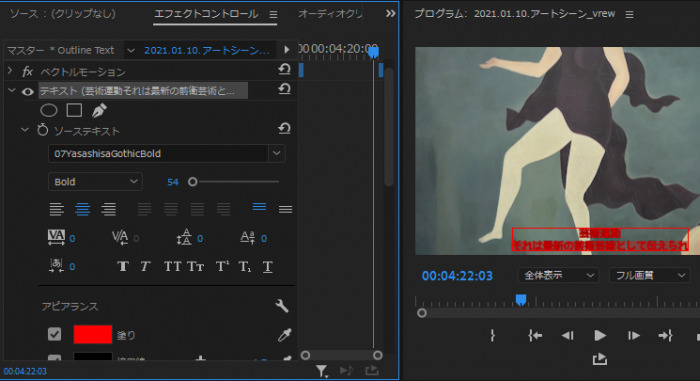This screenshot has height=381, width=700.
Task: Go to in point
Action: [535, 335]
